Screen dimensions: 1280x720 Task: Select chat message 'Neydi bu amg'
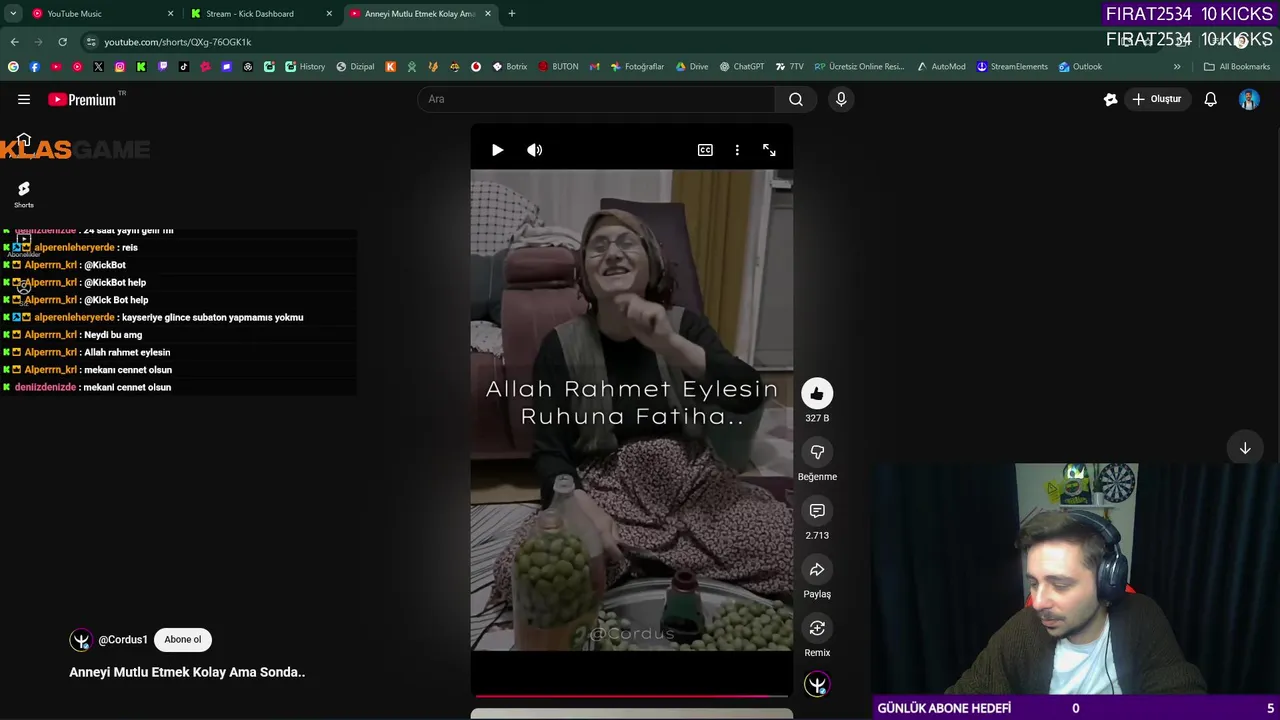pos(113,335)
